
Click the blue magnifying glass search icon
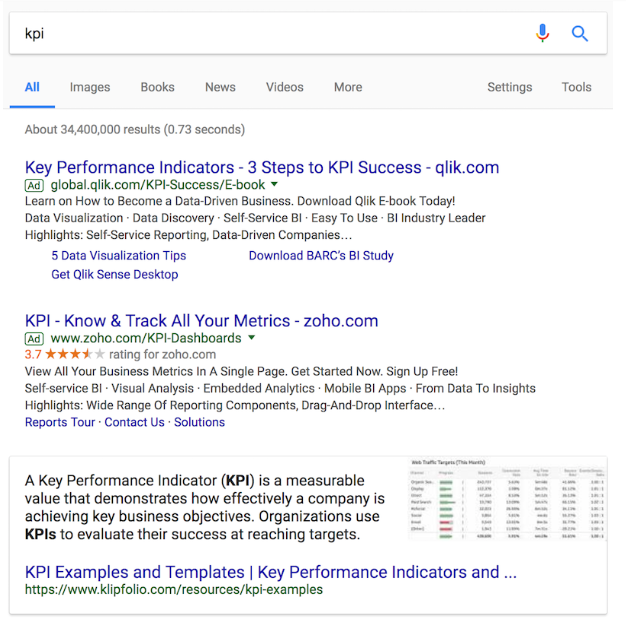click(x=579, y=34)
